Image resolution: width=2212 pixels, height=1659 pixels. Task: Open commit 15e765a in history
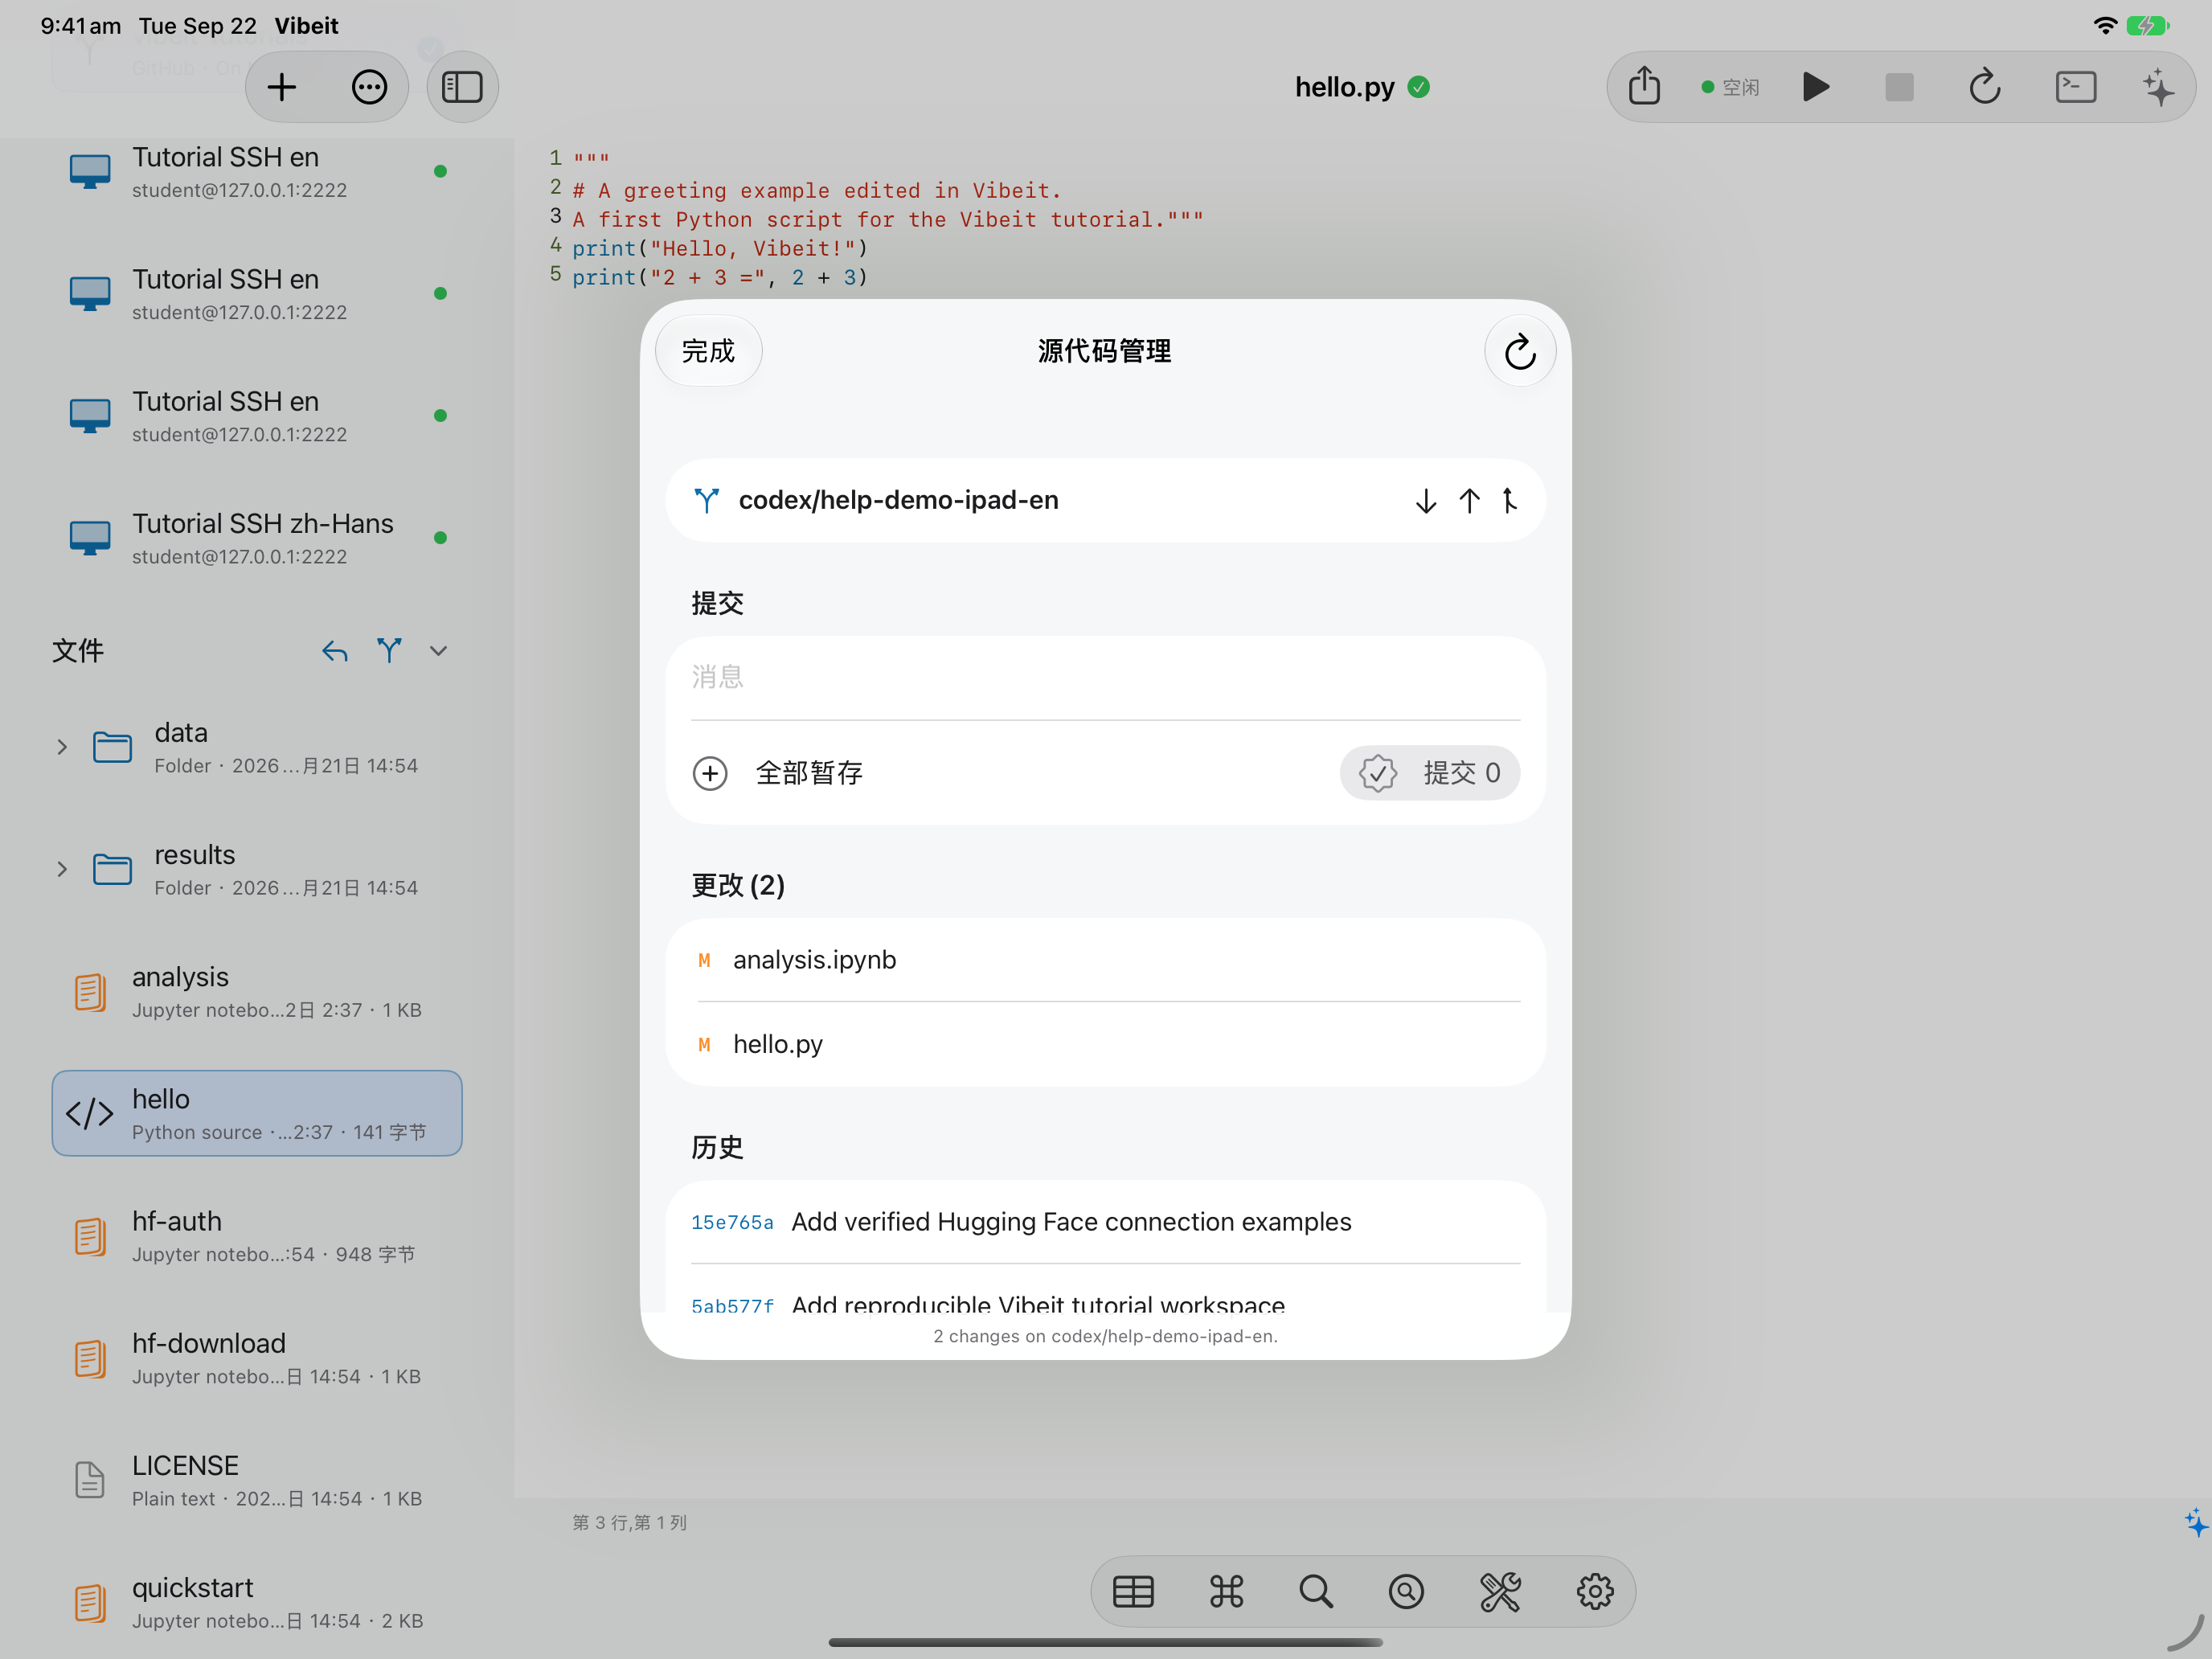[x=1105, y=1222]
